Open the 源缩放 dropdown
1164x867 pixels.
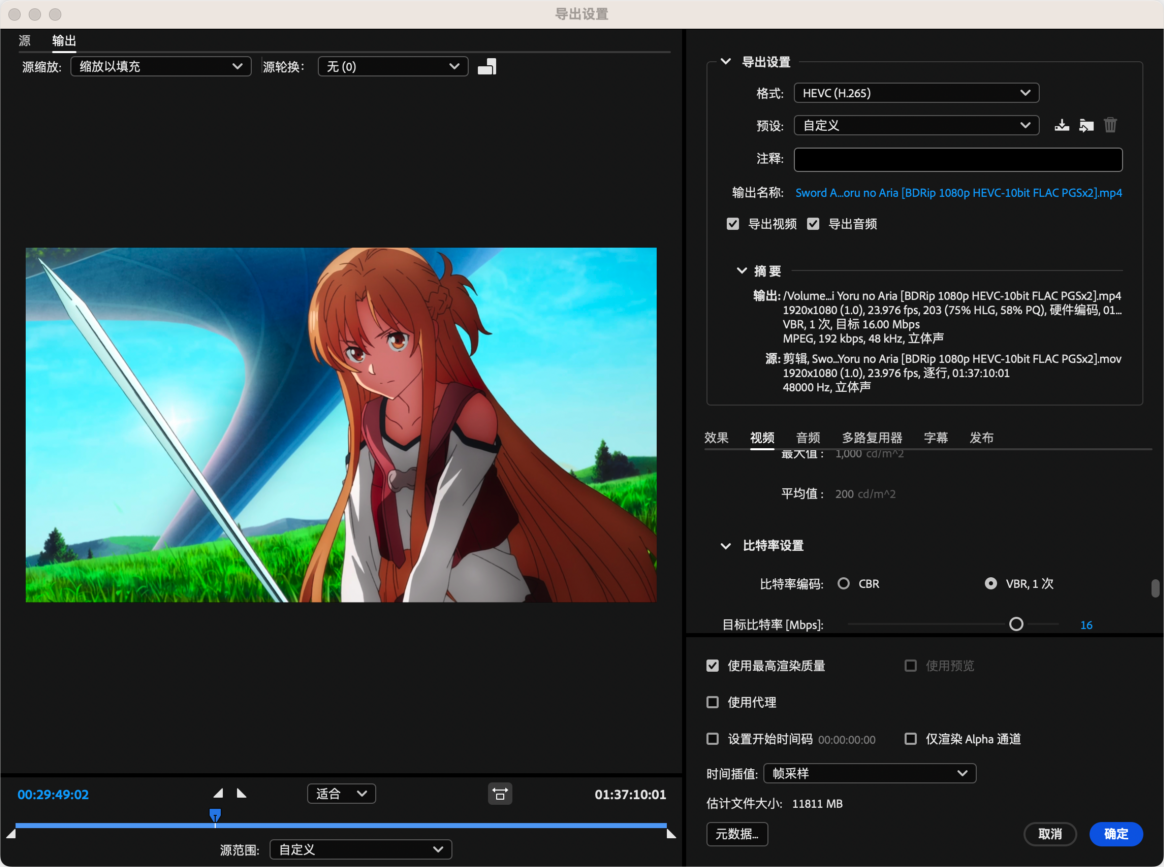161,67
